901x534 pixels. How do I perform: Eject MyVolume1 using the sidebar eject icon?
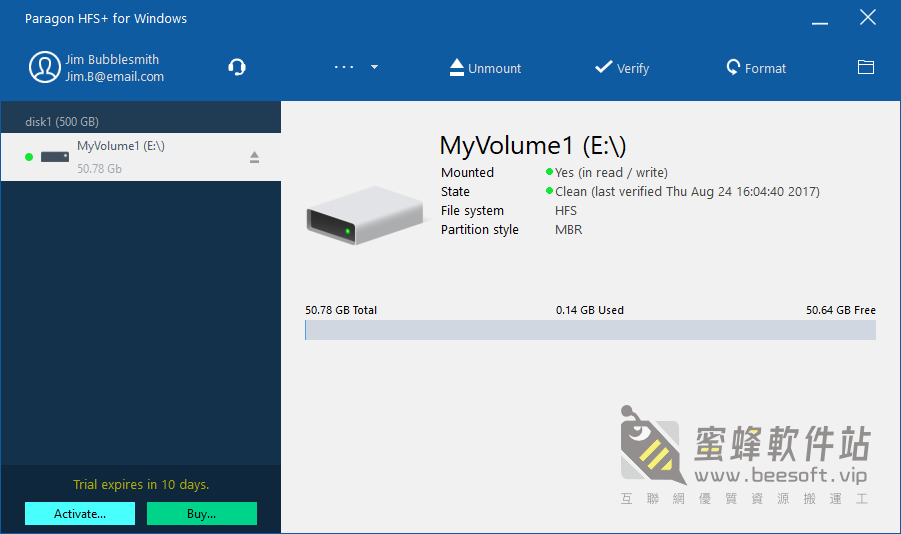[255, 157]
